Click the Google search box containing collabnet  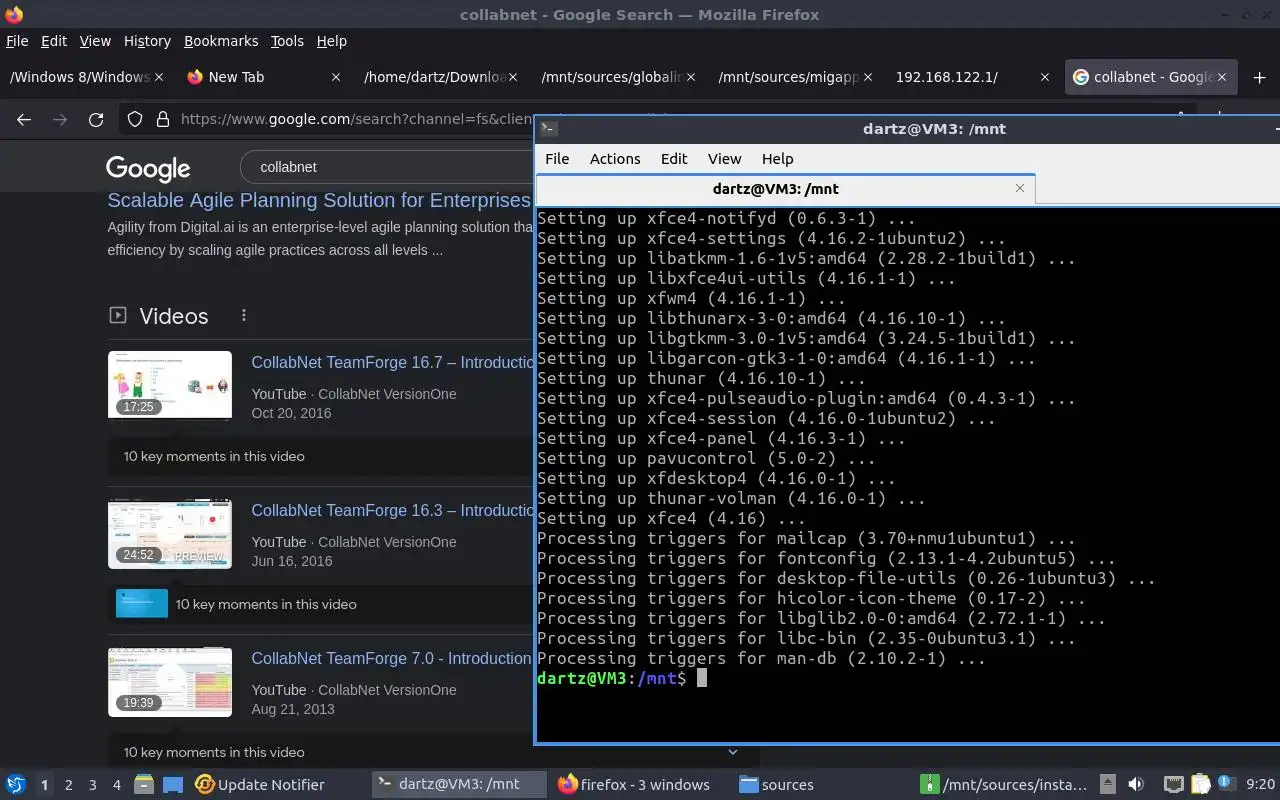(x=388, y=167)
